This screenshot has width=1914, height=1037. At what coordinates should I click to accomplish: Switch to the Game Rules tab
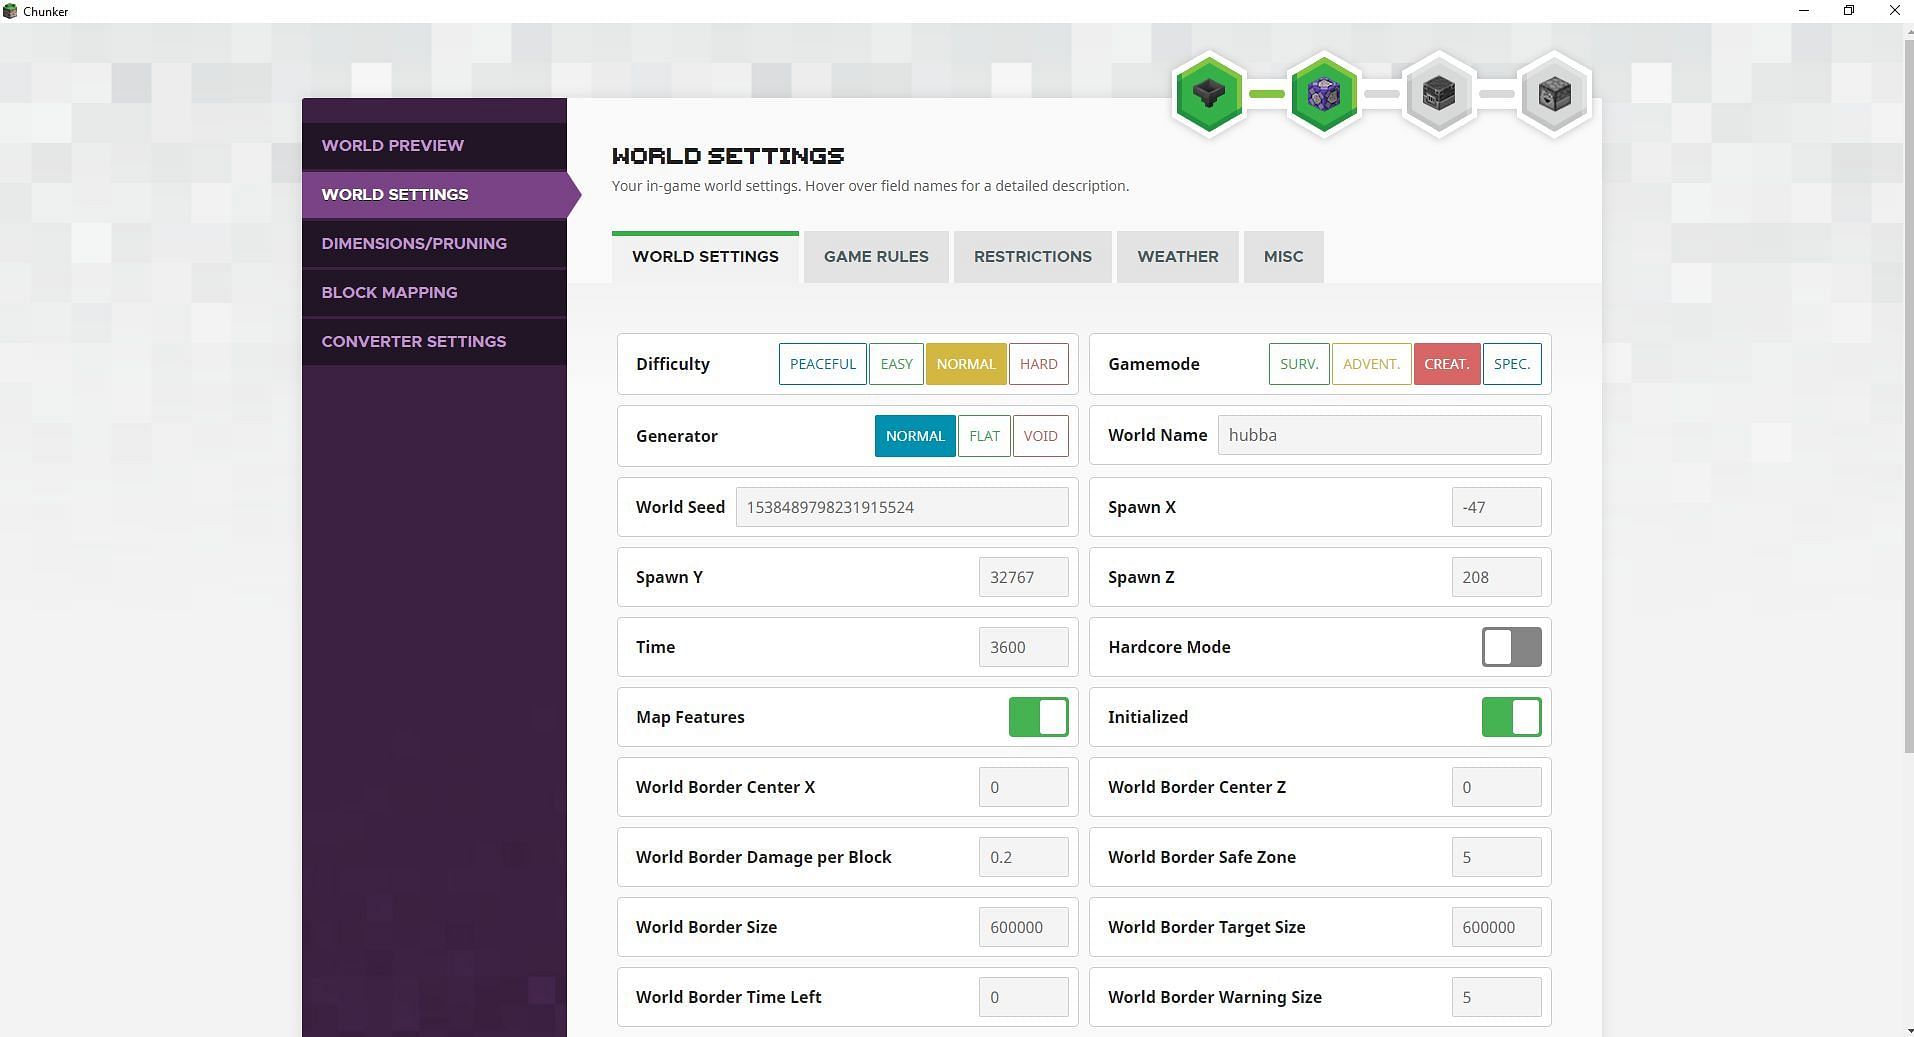(876, 257)
